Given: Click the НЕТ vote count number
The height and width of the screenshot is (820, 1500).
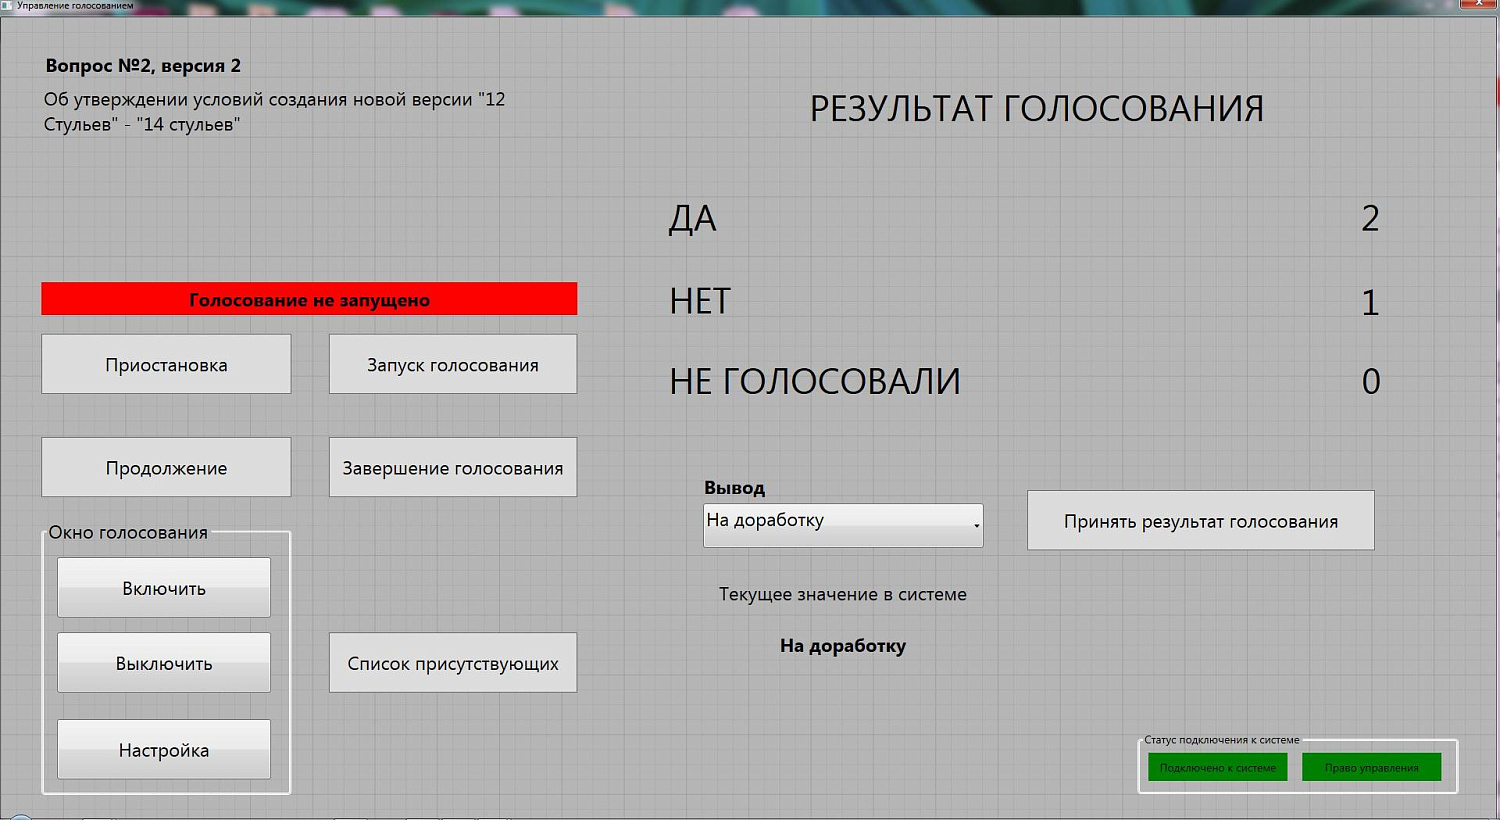Looking at the screenshot, I should pos(1370,302).
